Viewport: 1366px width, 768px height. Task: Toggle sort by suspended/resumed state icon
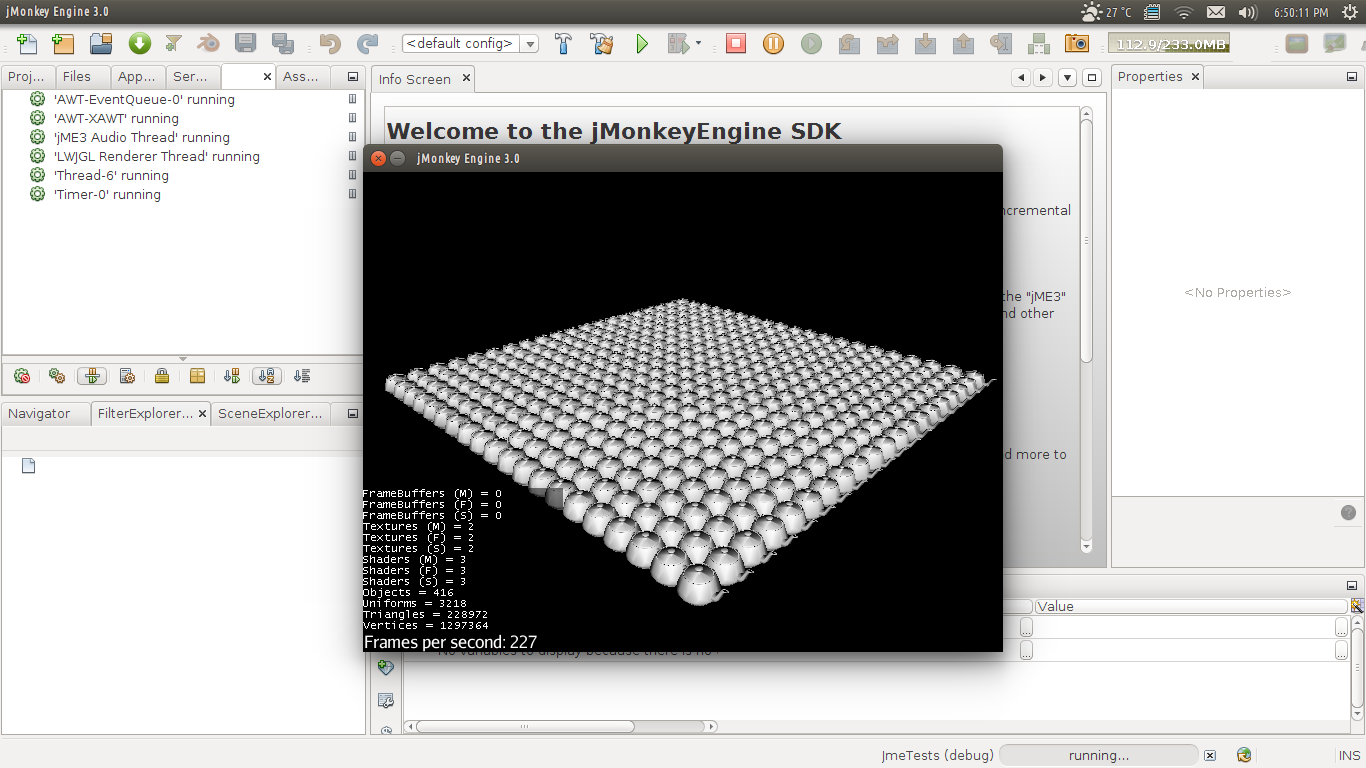pos(232,376)
